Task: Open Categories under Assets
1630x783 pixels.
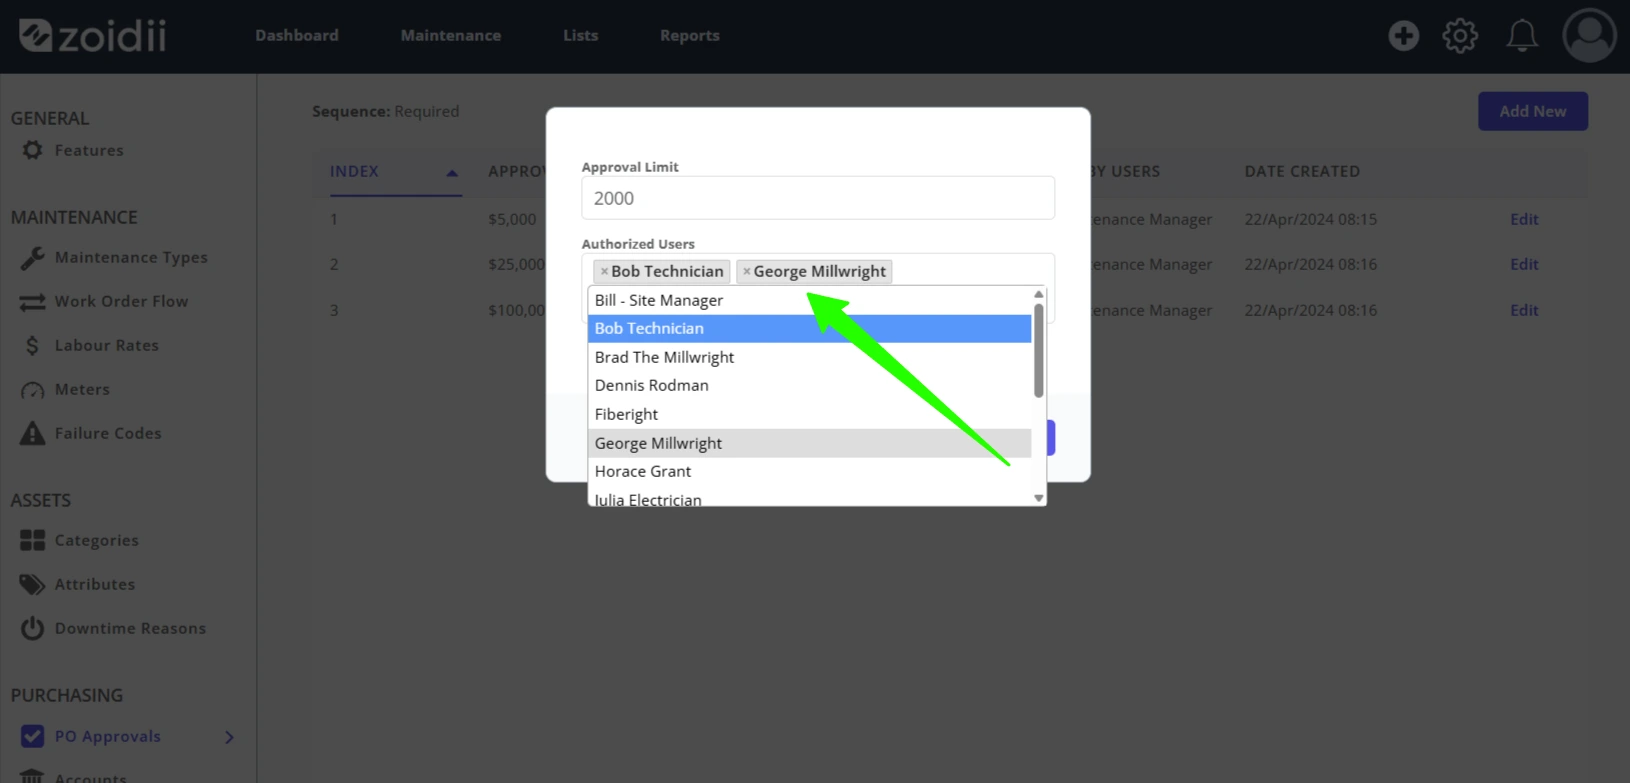Action: pos(96,540)
